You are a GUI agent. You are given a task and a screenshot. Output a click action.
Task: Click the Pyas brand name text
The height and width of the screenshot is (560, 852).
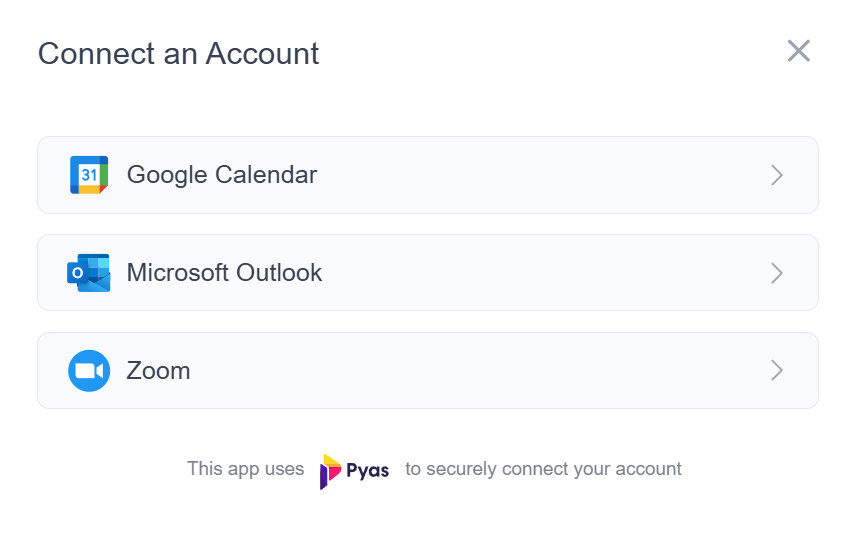368,470
